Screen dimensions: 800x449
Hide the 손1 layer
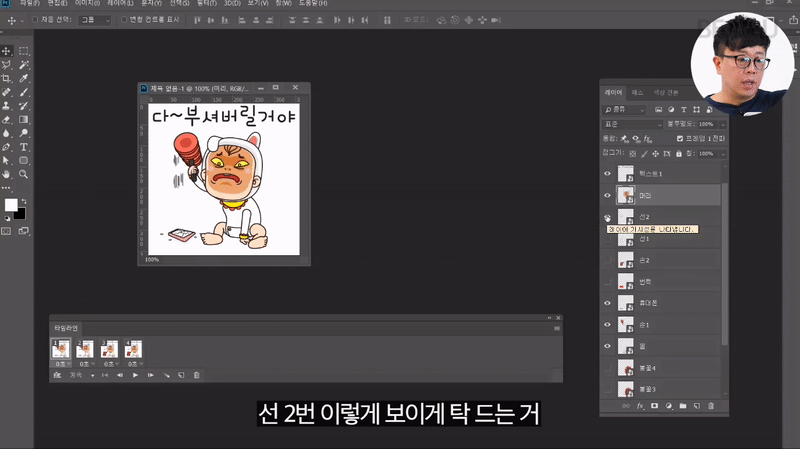(x=607, y=325)
